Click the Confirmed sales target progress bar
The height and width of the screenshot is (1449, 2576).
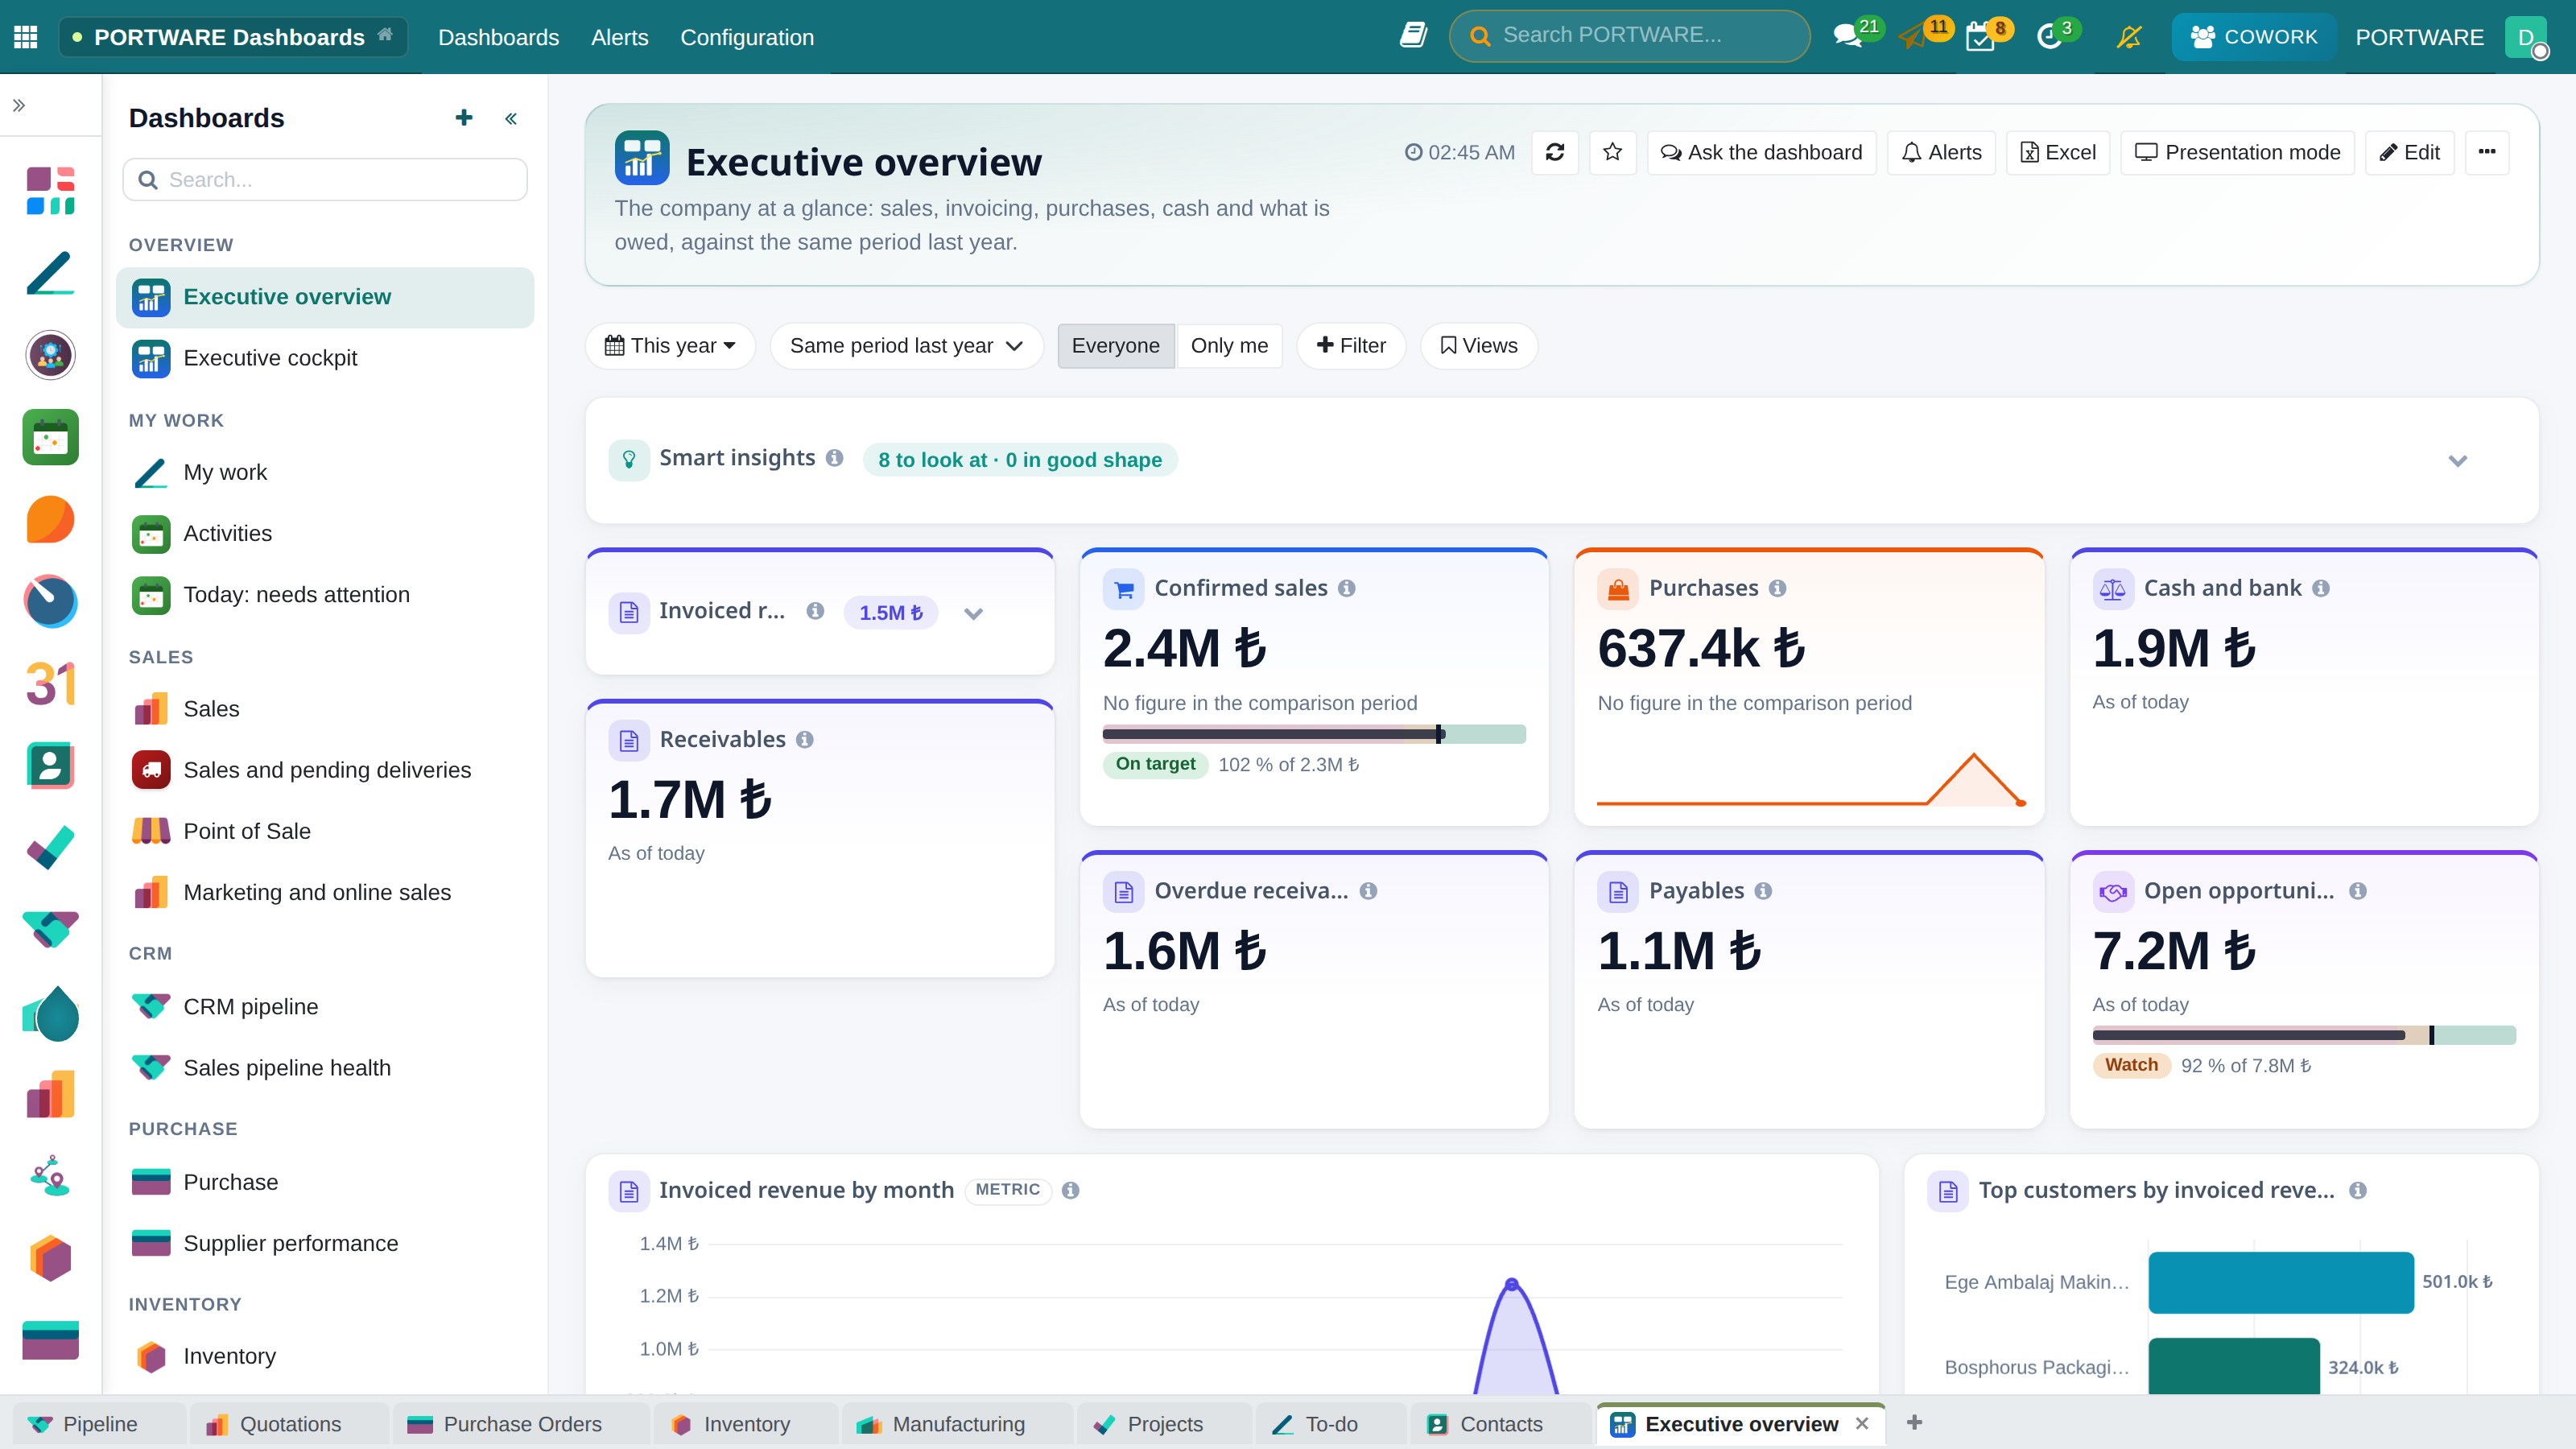pos(1314,734)
